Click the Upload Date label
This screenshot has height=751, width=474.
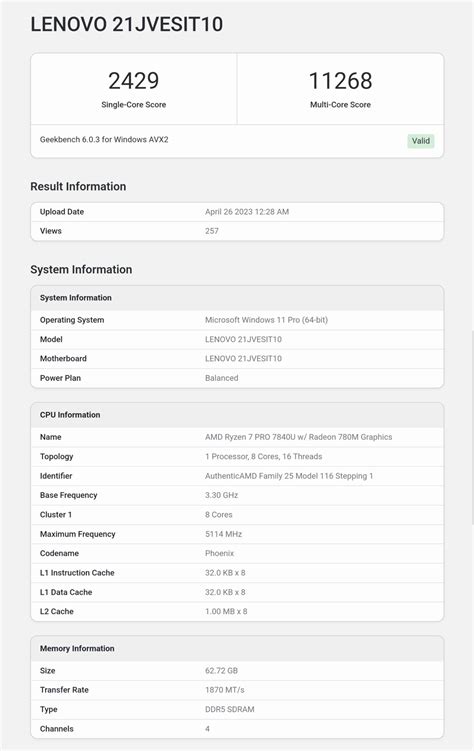tap(62, 212)
